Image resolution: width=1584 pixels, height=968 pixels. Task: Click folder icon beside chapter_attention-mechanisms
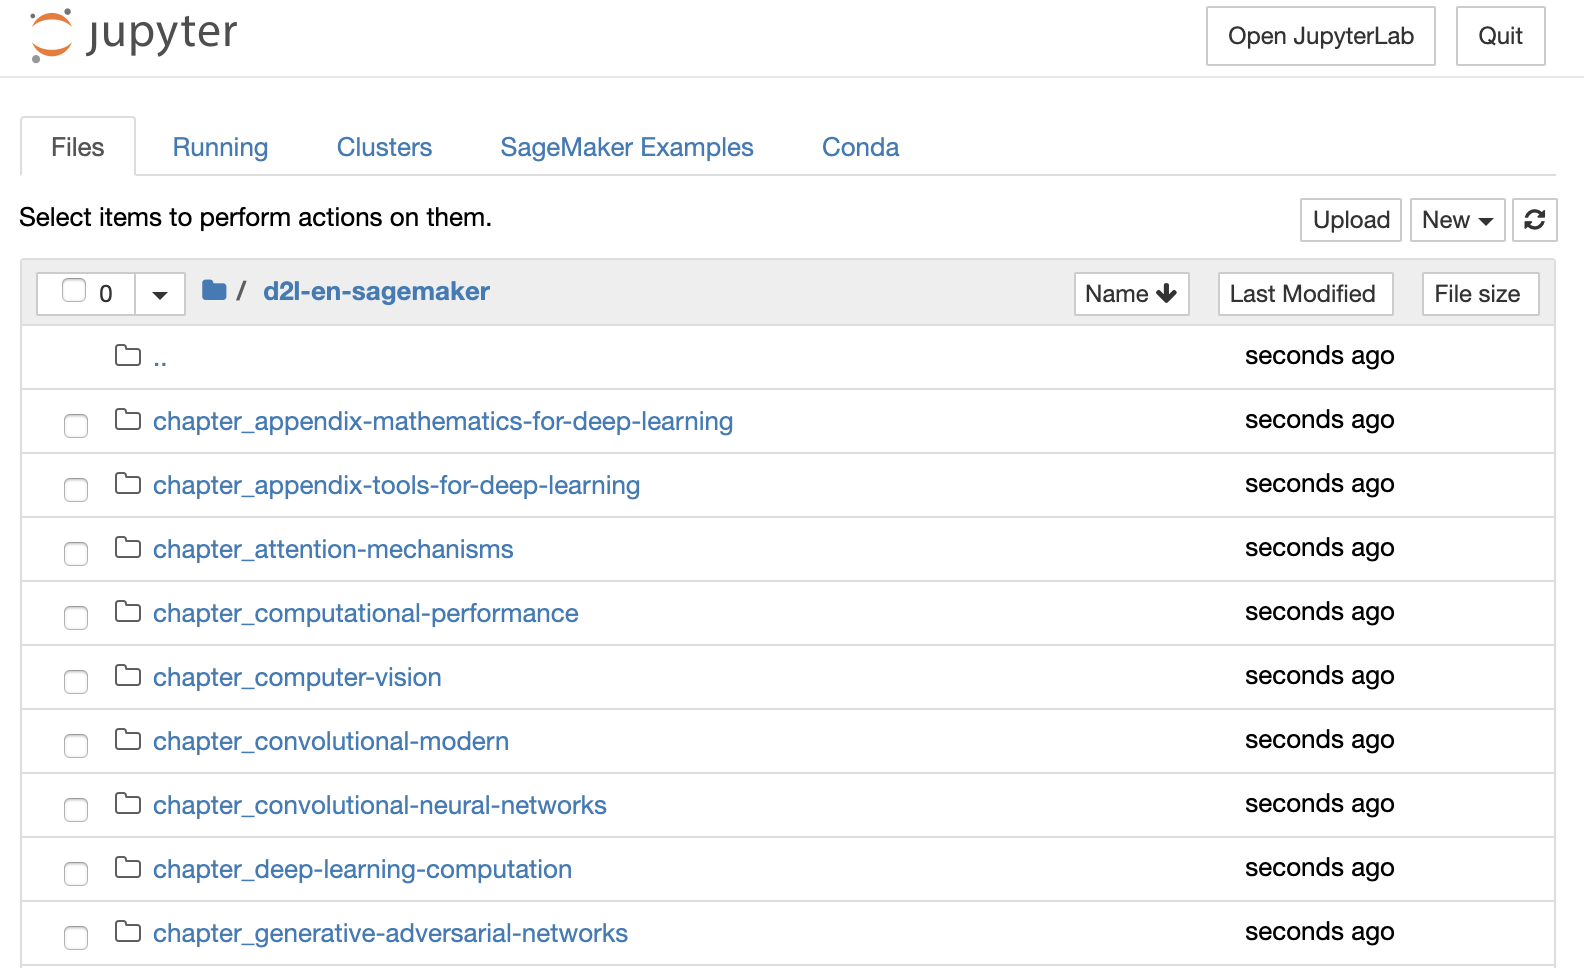(128, 548)
